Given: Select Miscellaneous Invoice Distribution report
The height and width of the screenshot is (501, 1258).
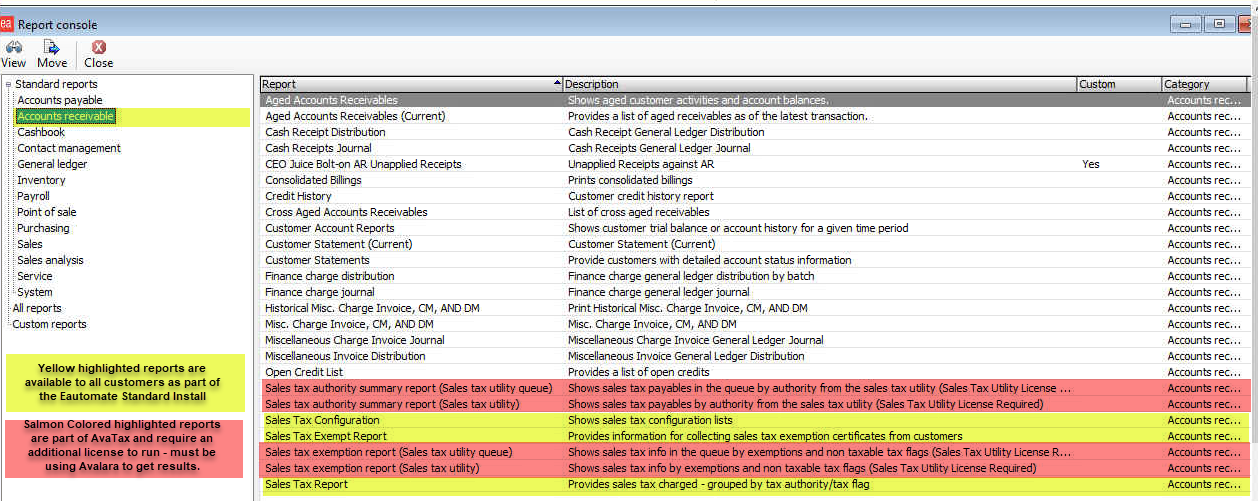Looking at the screenshot, I should tap(755, 356).
